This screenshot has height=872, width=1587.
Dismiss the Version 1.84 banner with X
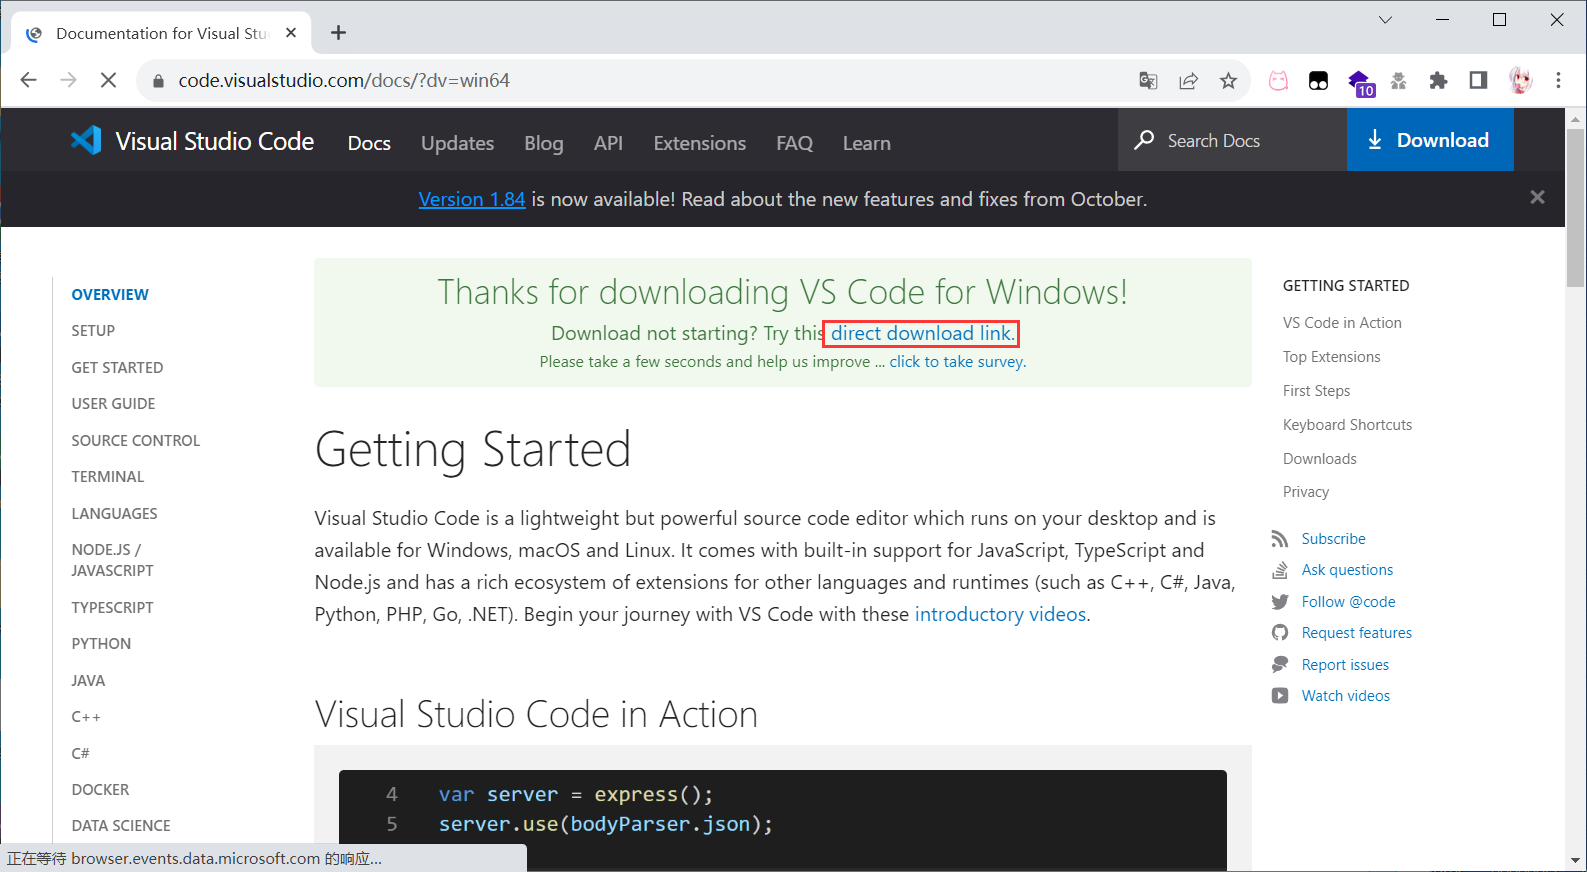click(1537, 197)
